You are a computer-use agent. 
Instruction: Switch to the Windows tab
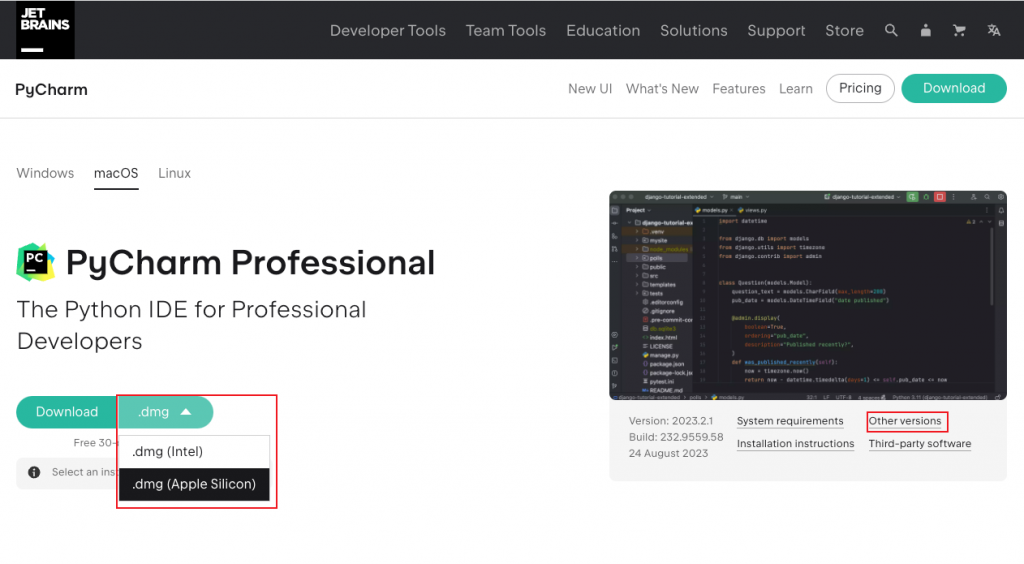pos(45,173)
